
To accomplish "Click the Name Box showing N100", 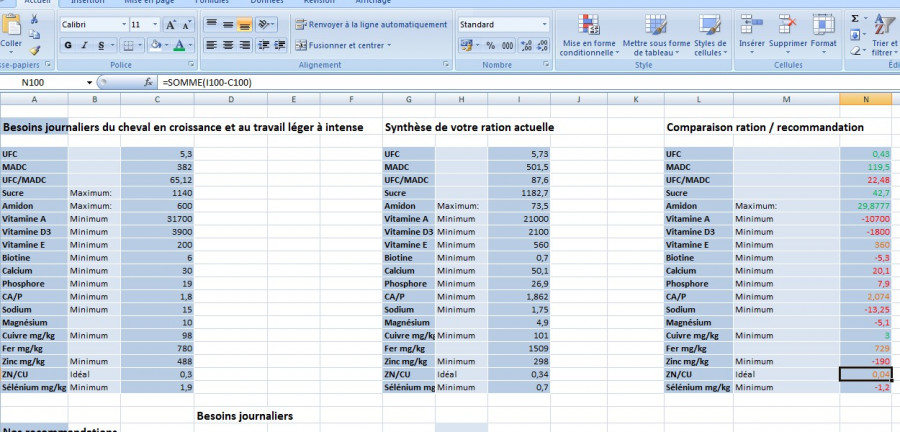I will click(42, 83).
